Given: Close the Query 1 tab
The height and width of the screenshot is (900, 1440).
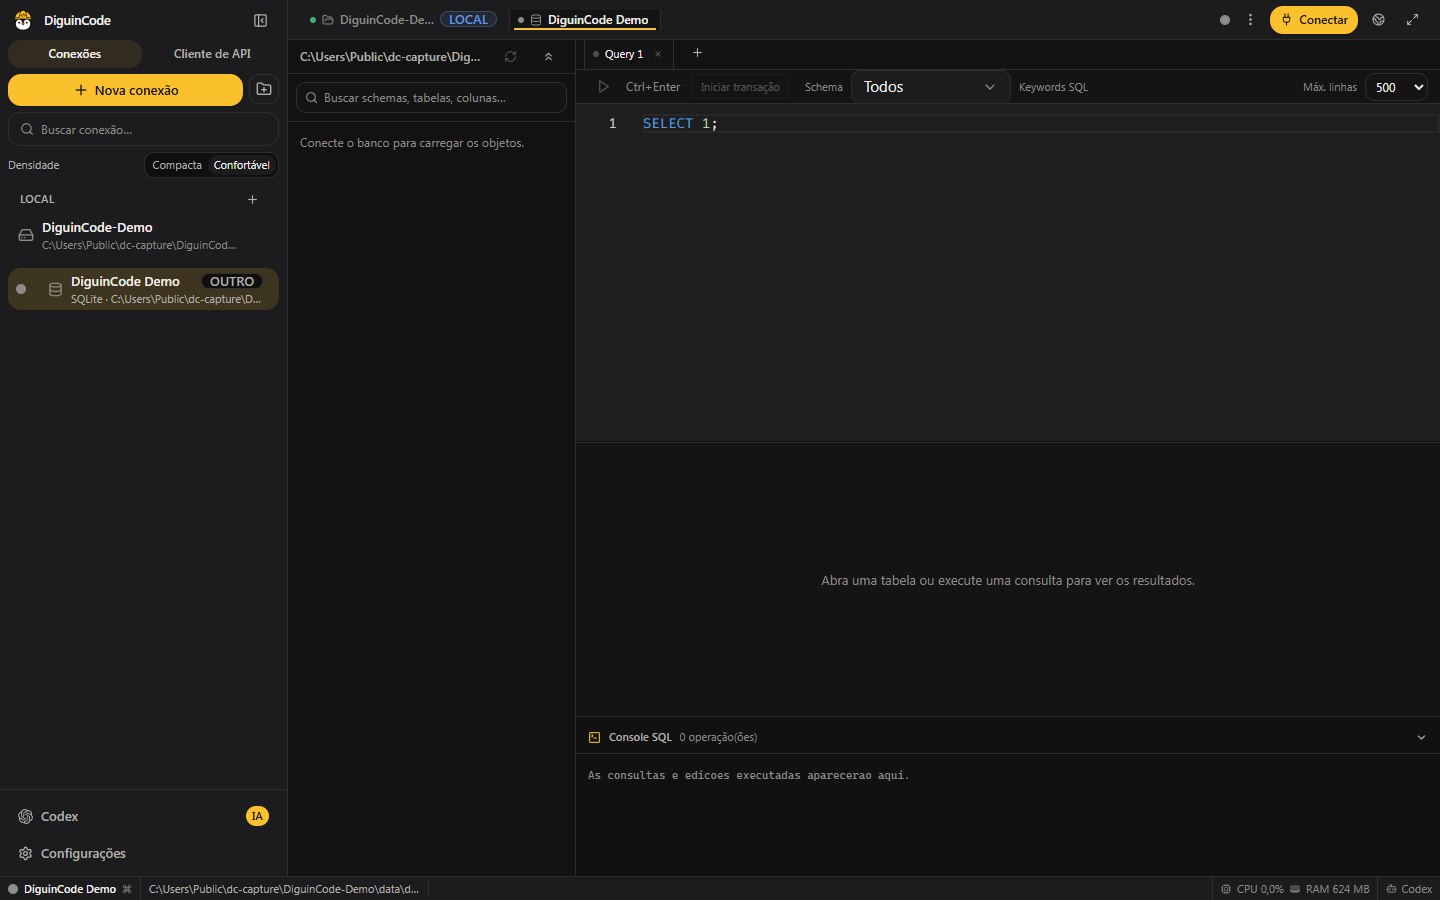Looking at the screenshot, I should [658, 54].
